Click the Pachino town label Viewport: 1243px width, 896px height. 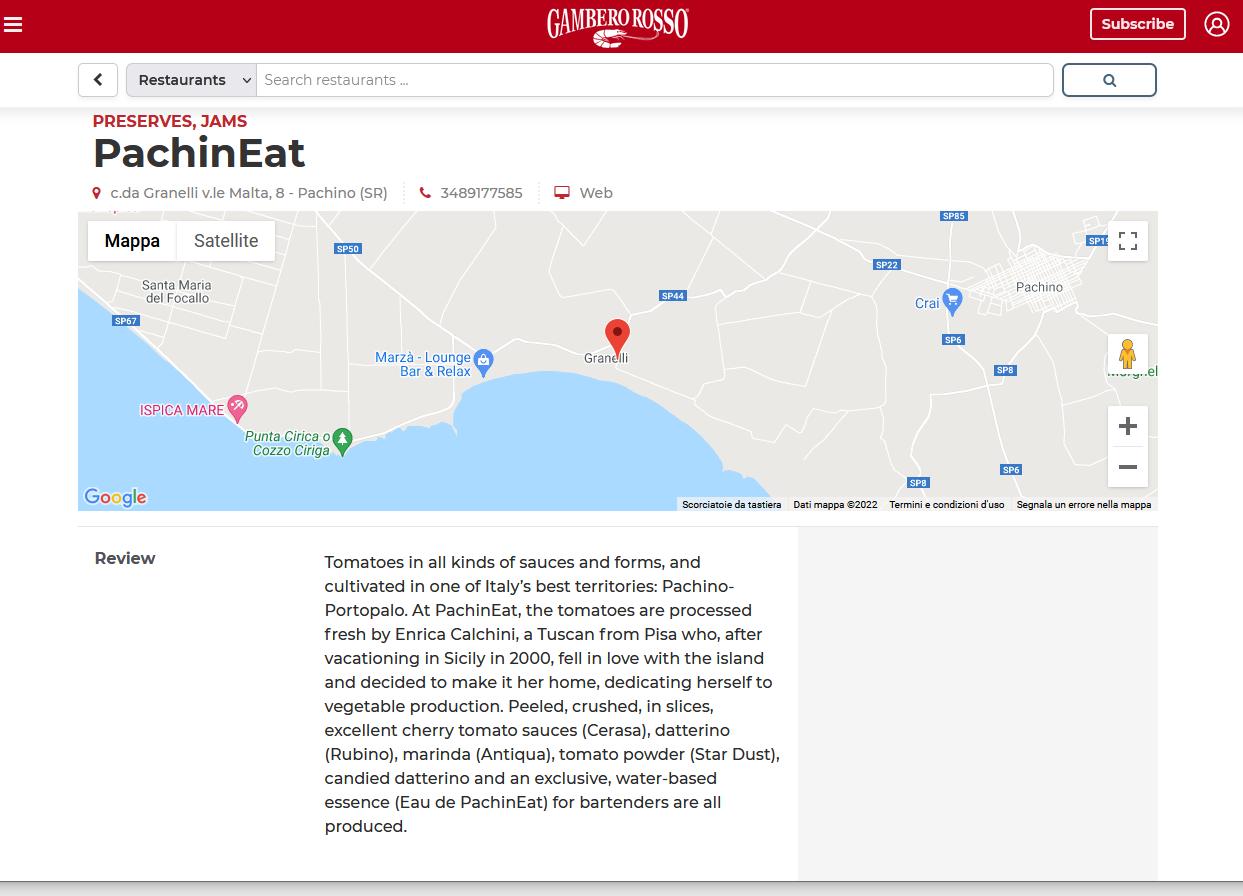point(1039,287)
